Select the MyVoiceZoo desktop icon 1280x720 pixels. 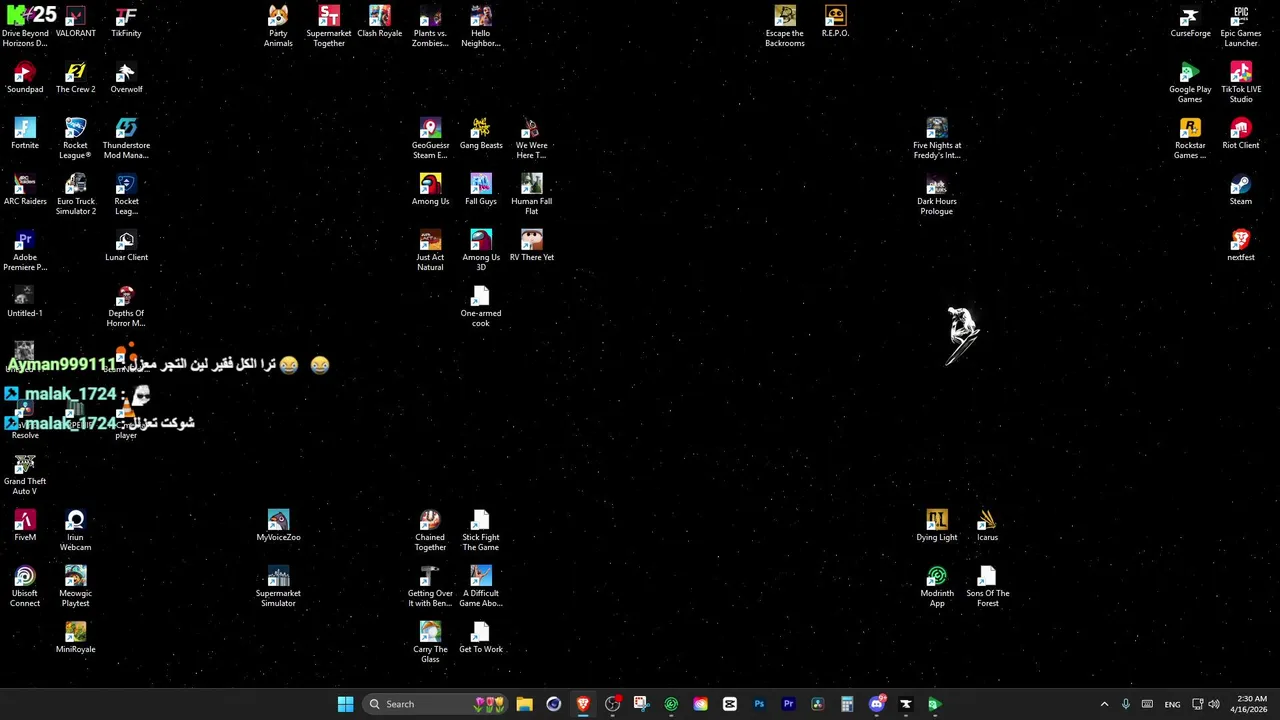(278, 526)
